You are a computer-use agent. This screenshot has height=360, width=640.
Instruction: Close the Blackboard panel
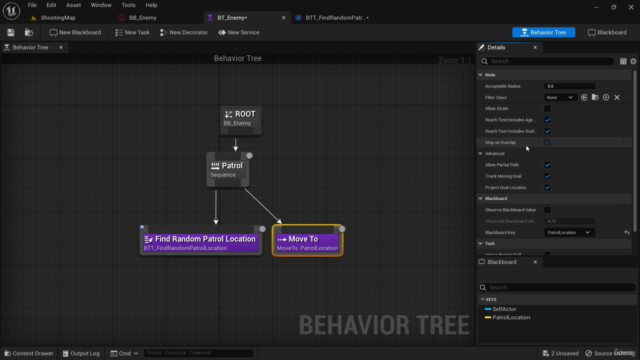535,262
